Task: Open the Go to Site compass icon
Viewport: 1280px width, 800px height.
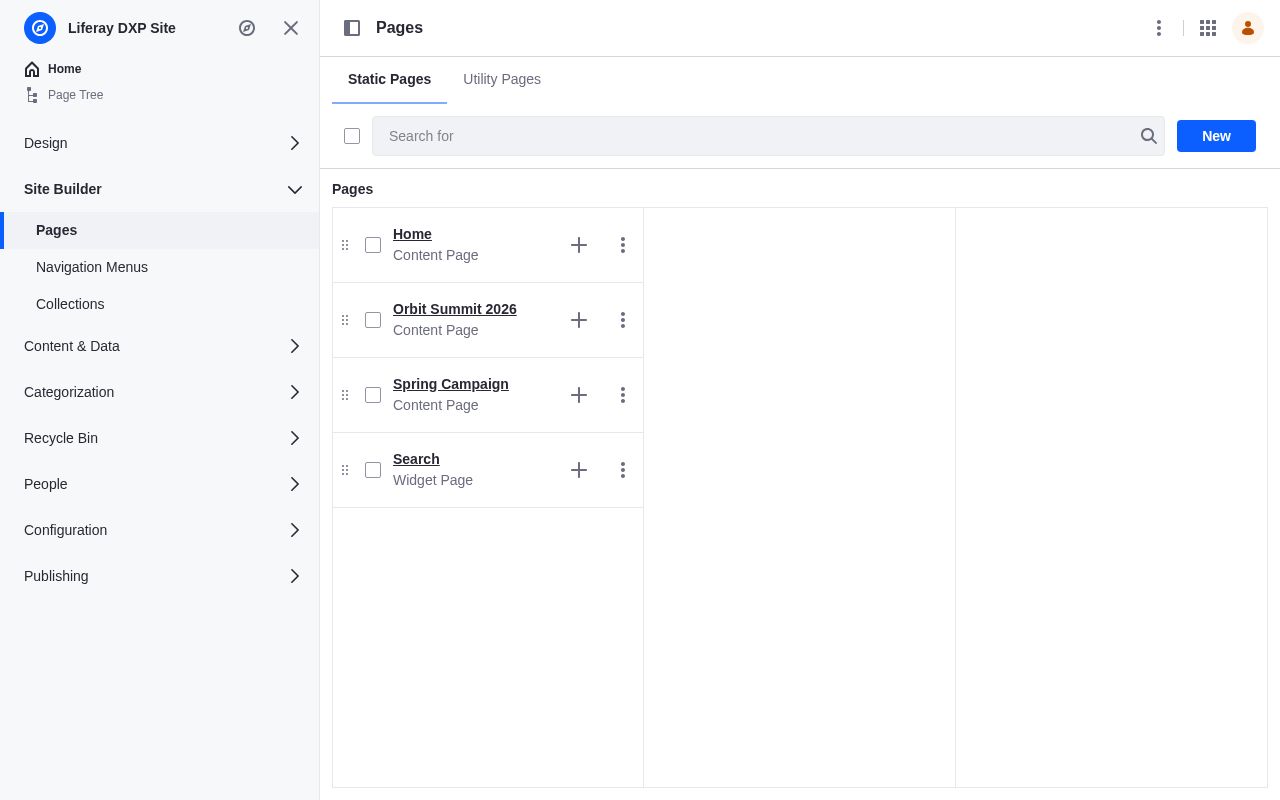Action: (247, 28)
